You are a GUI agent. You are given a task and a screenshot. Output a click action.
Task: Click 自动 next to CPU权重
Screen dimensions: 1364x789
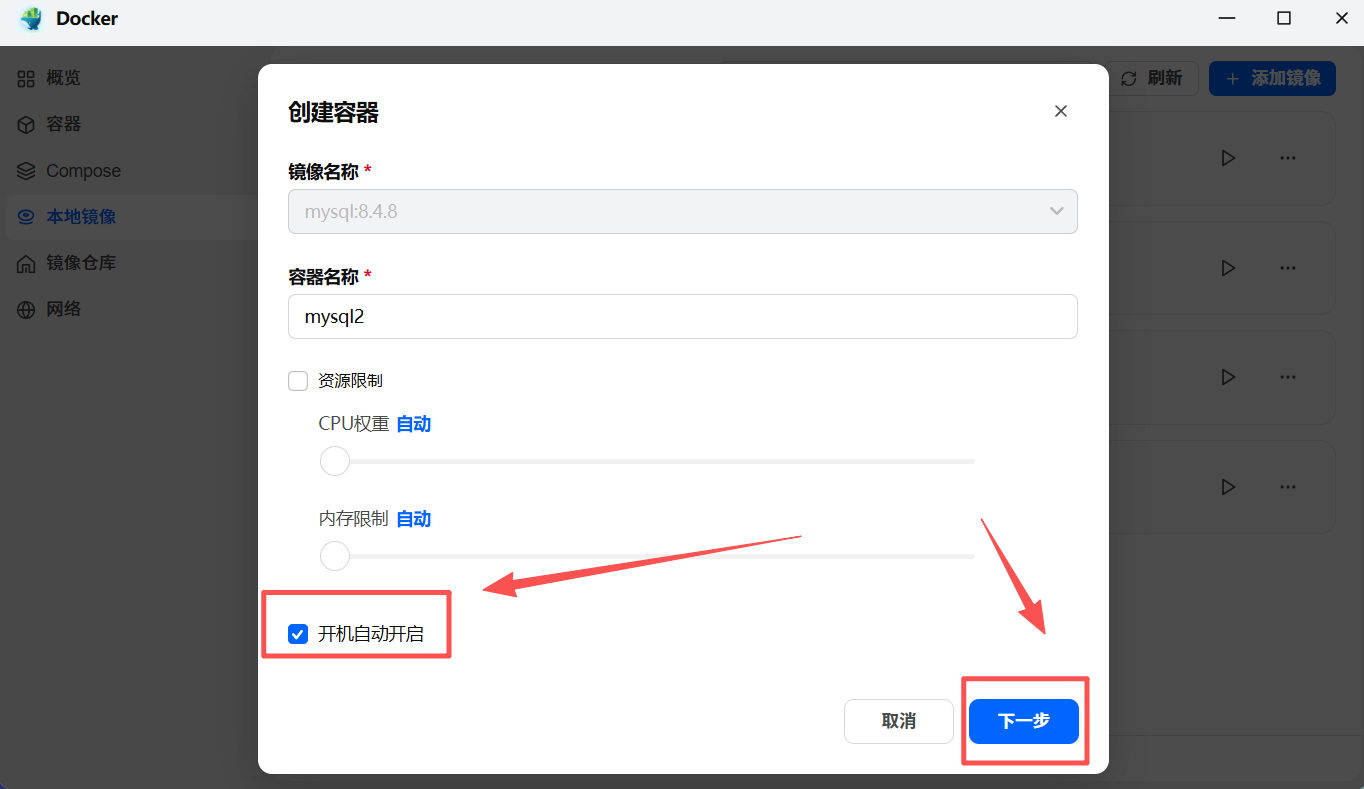tap(414, 424)
